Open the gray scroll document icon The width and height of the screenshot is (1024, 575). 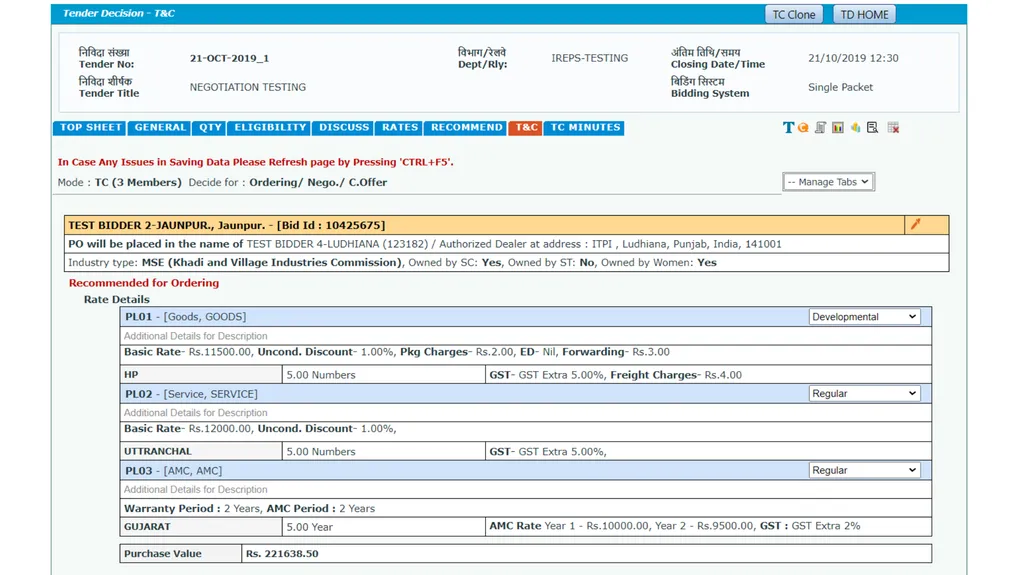tap(821, 127)
